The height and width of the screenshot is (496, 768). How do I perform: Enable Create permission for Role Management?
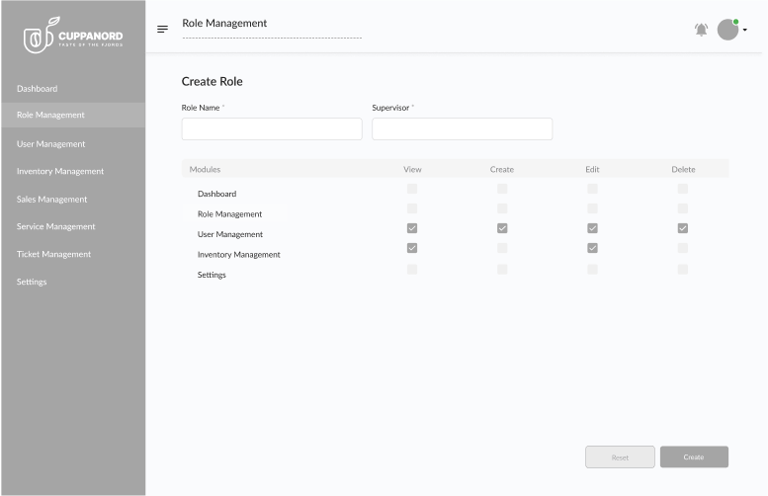tap(502, 208)
